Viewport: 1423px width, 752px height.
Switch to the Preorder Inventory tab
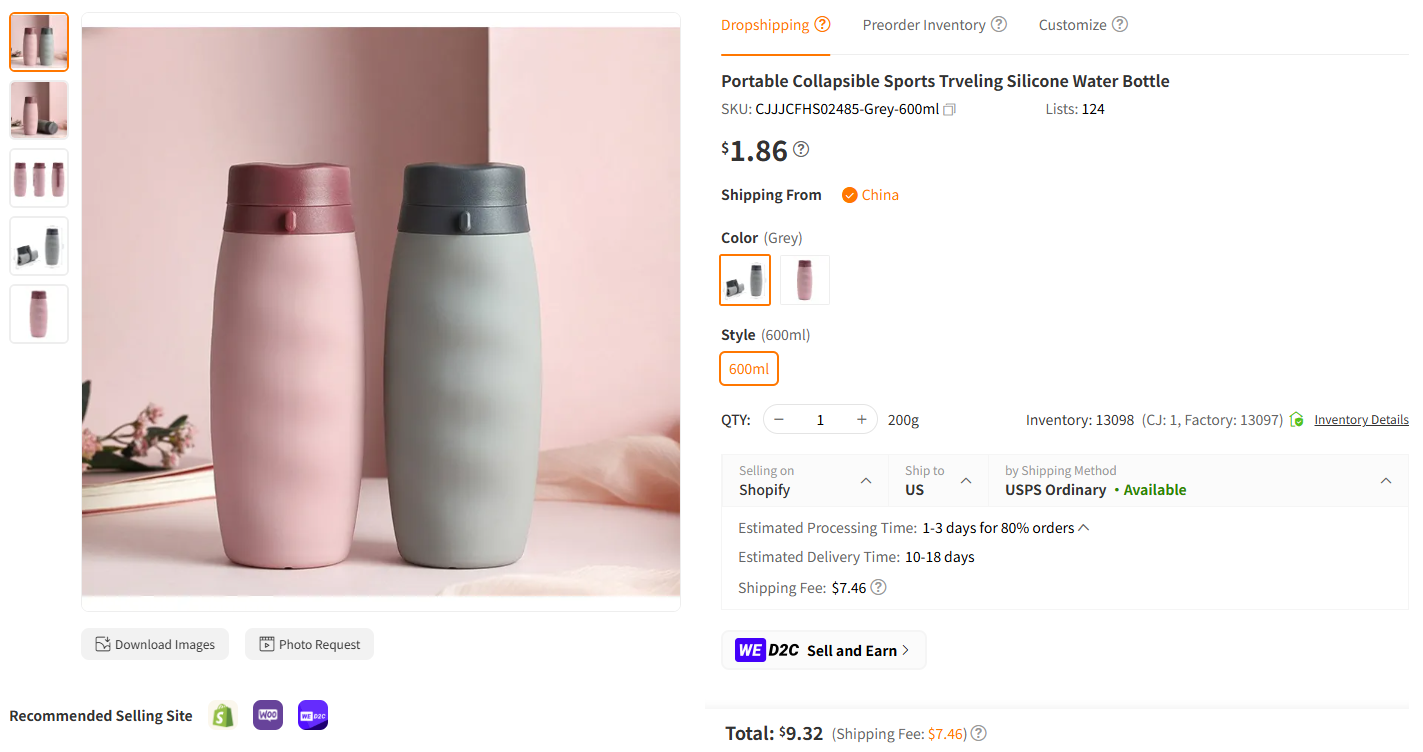tap(924, 24)
